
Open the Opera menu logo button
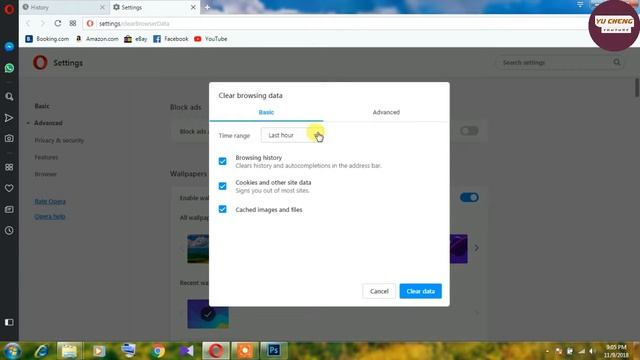[9, 9]
